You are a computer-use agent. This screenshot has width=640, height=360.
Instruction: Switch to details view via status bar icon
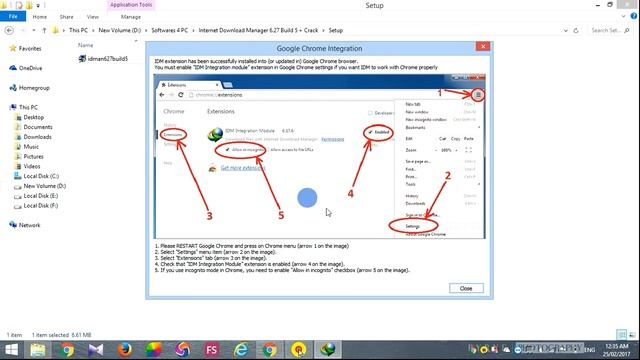point(621,335)
